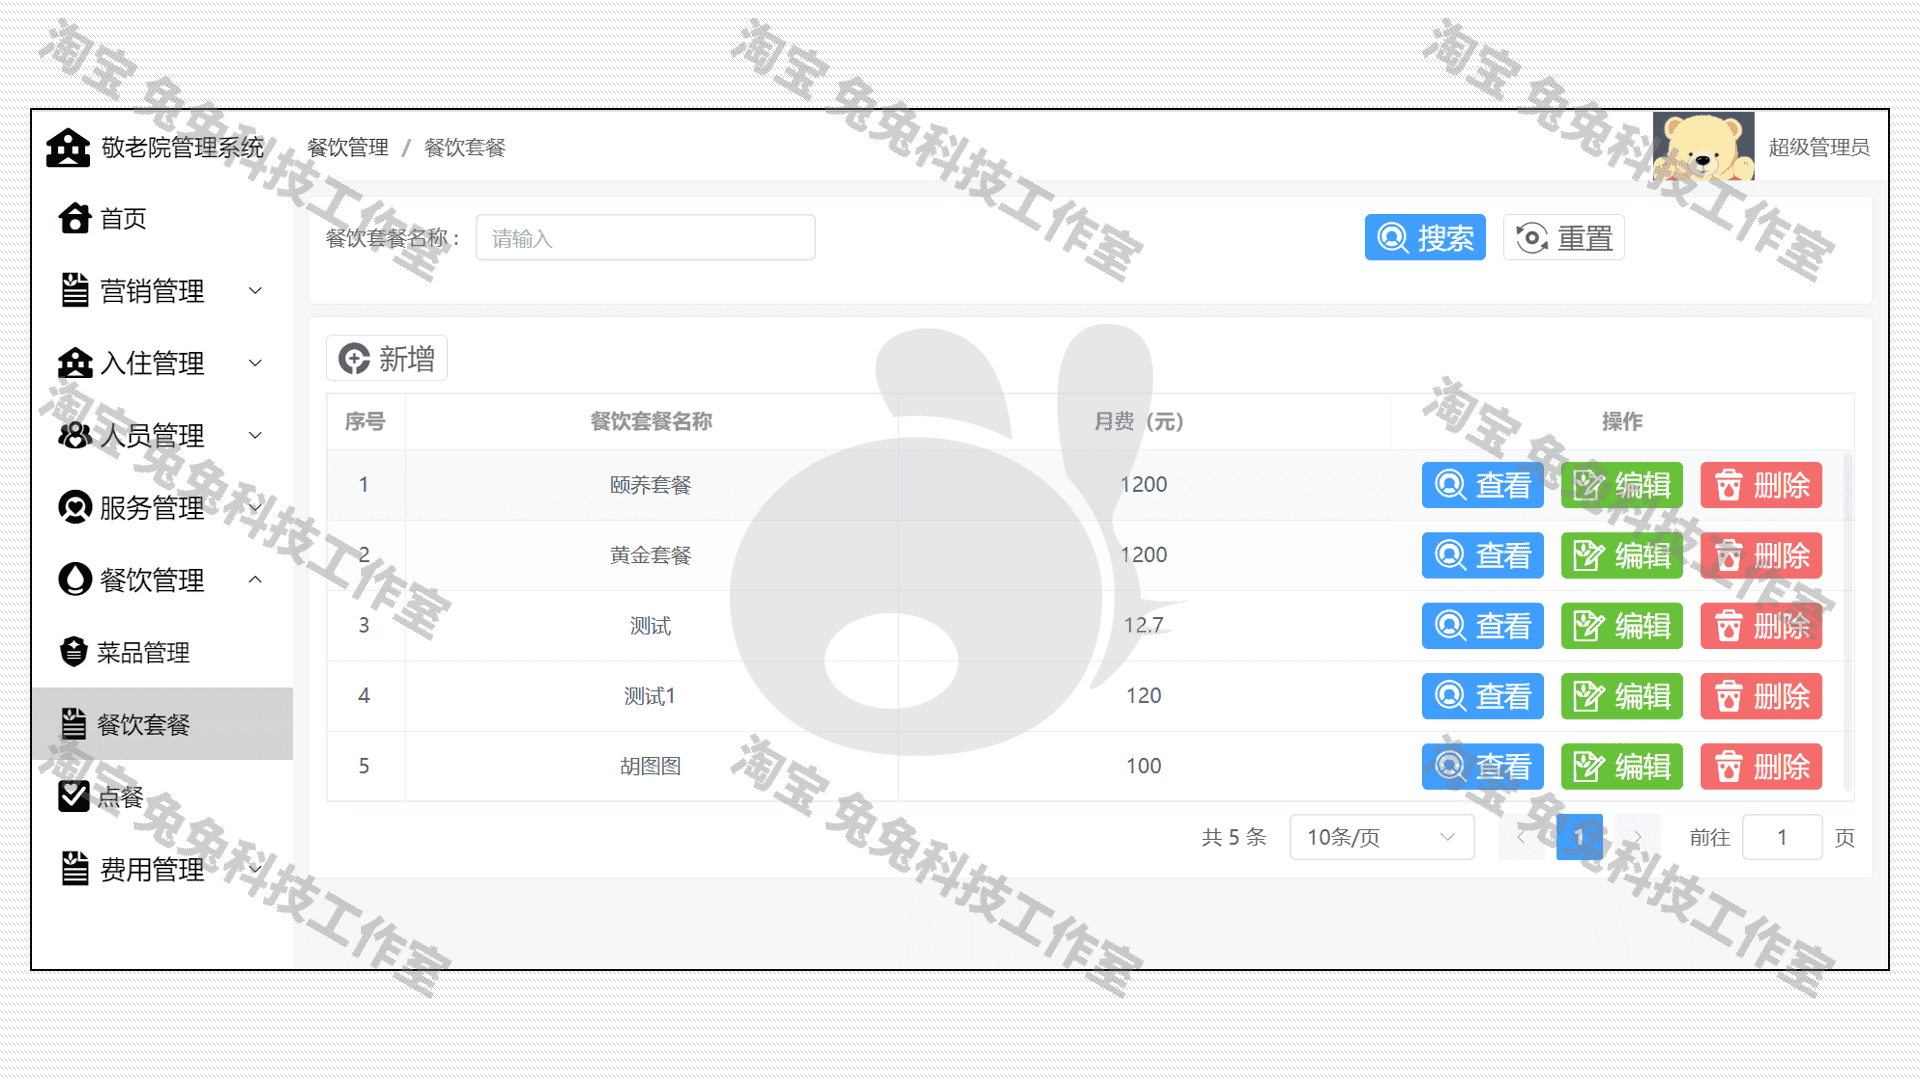Click 超级管理员 username label
The width and height of the screenshot is (1920, 1080).
[1819, 147]
